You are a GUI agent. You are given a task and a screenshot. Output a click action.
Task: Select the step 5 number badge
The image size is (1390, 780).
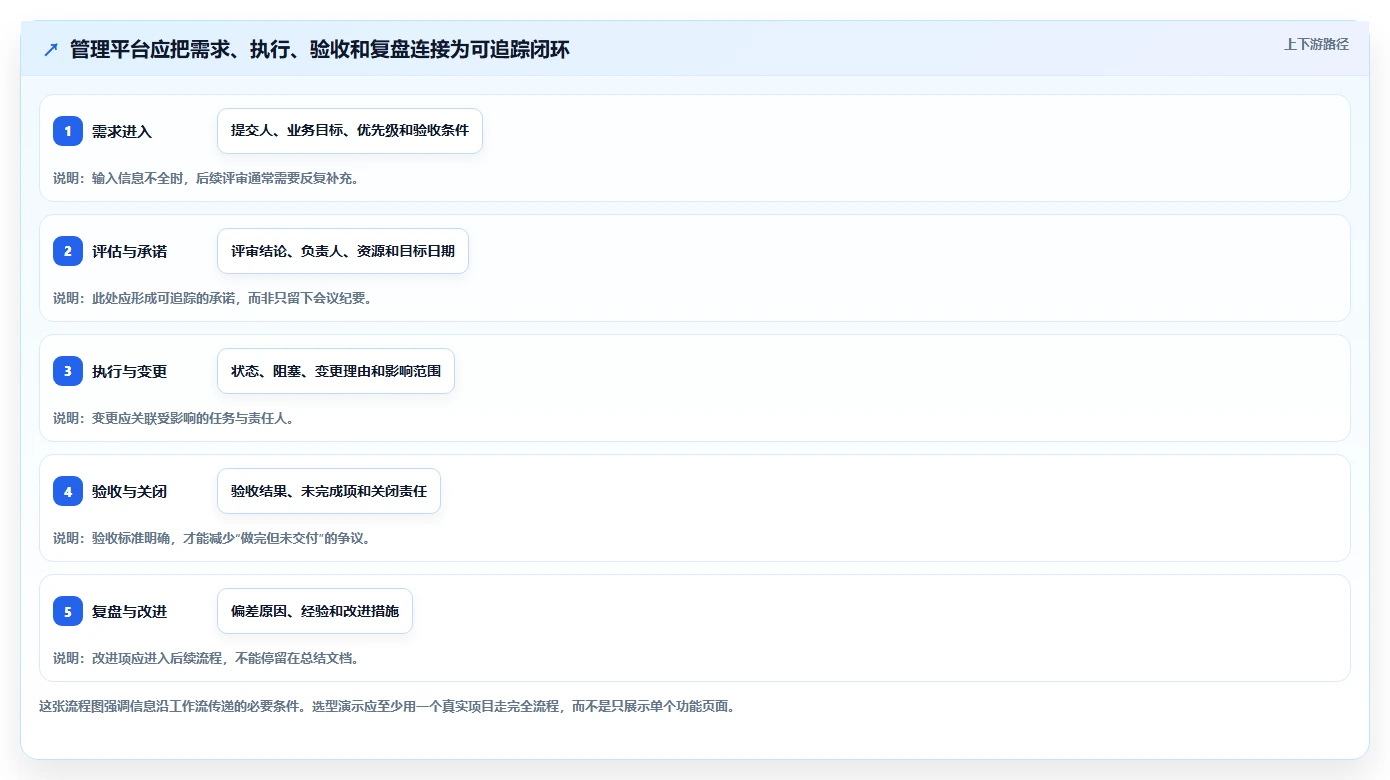coord(68,611)
